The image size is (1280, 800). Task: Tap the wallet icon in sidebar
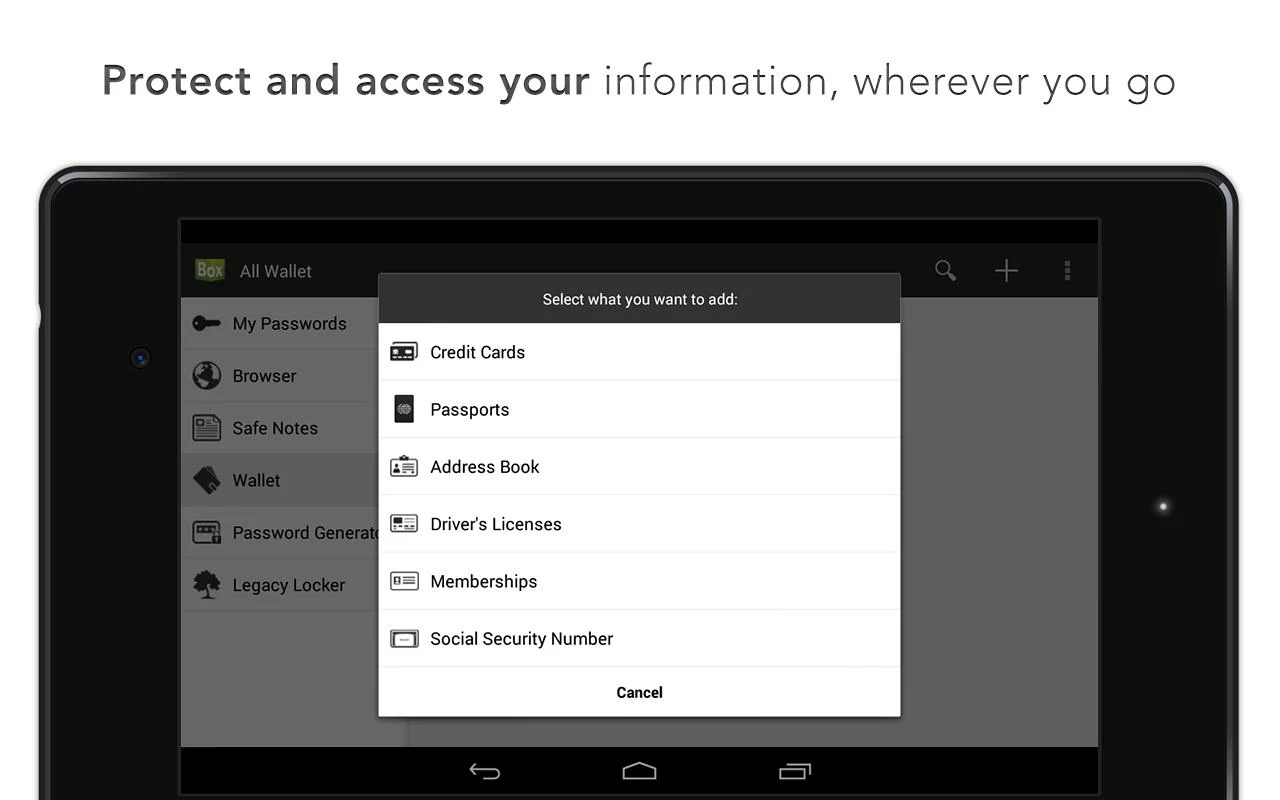206,480
